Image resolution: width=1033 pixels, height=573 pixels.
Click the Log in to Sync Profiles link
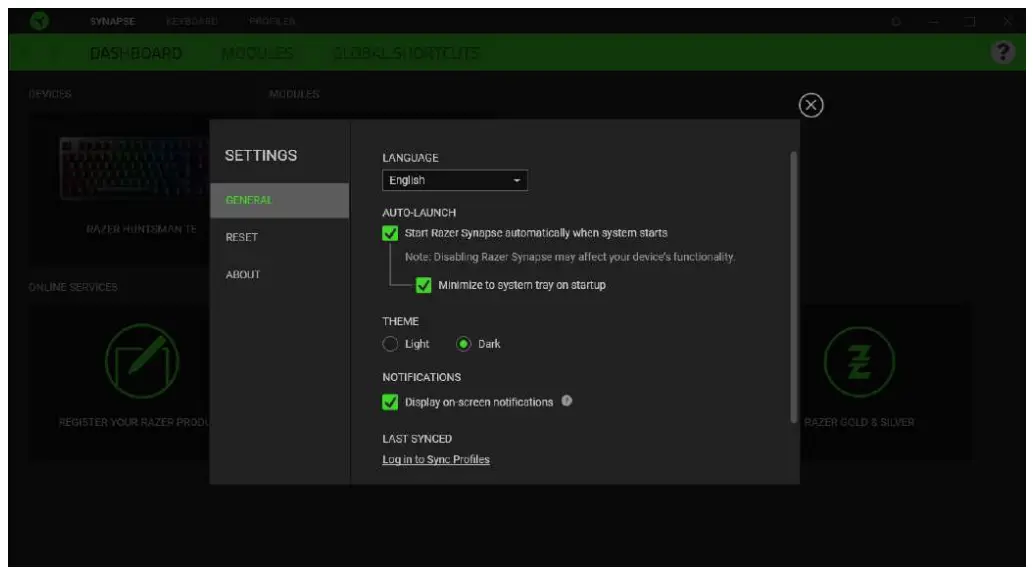click(x=436, y=460)
